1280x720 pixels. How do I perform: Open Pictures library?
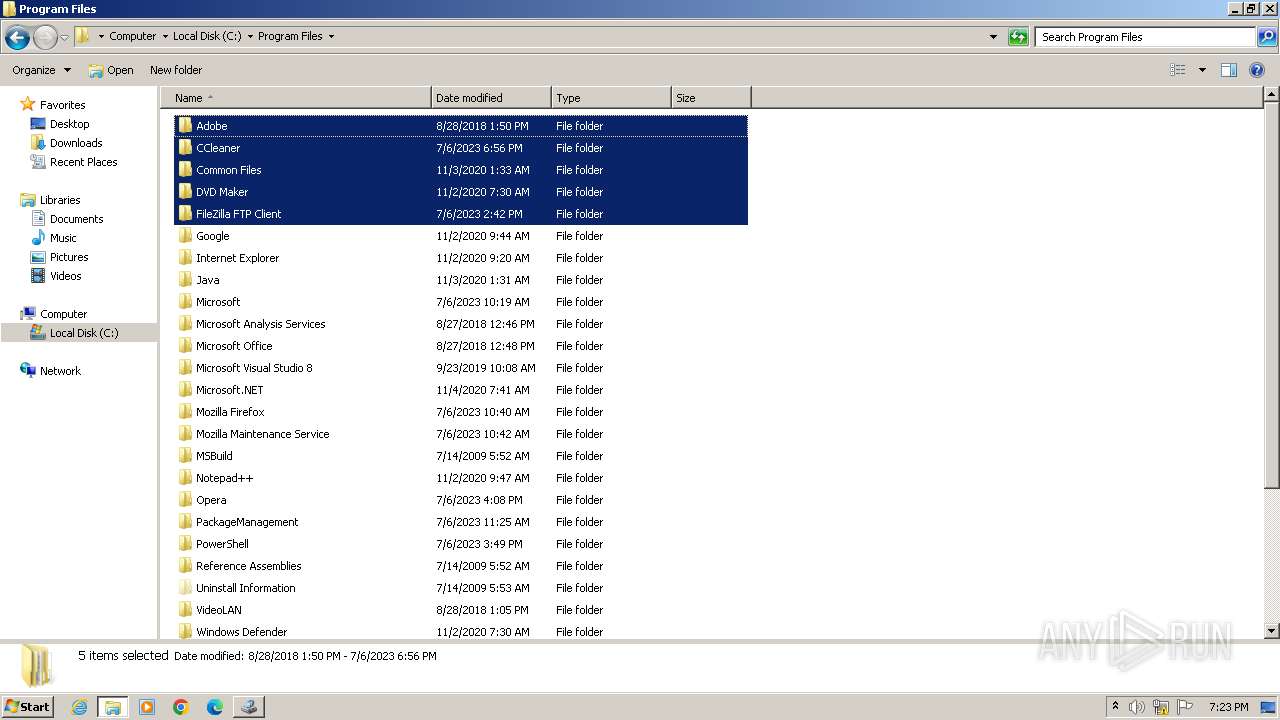tap(69, 257)
